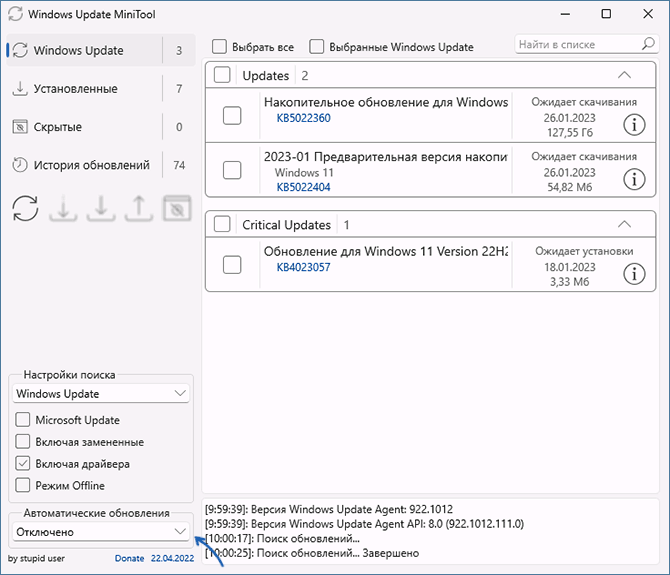Enable 'Включая замененные' option
This screenshot has height=575, width=670.
(x=23, y=441)
